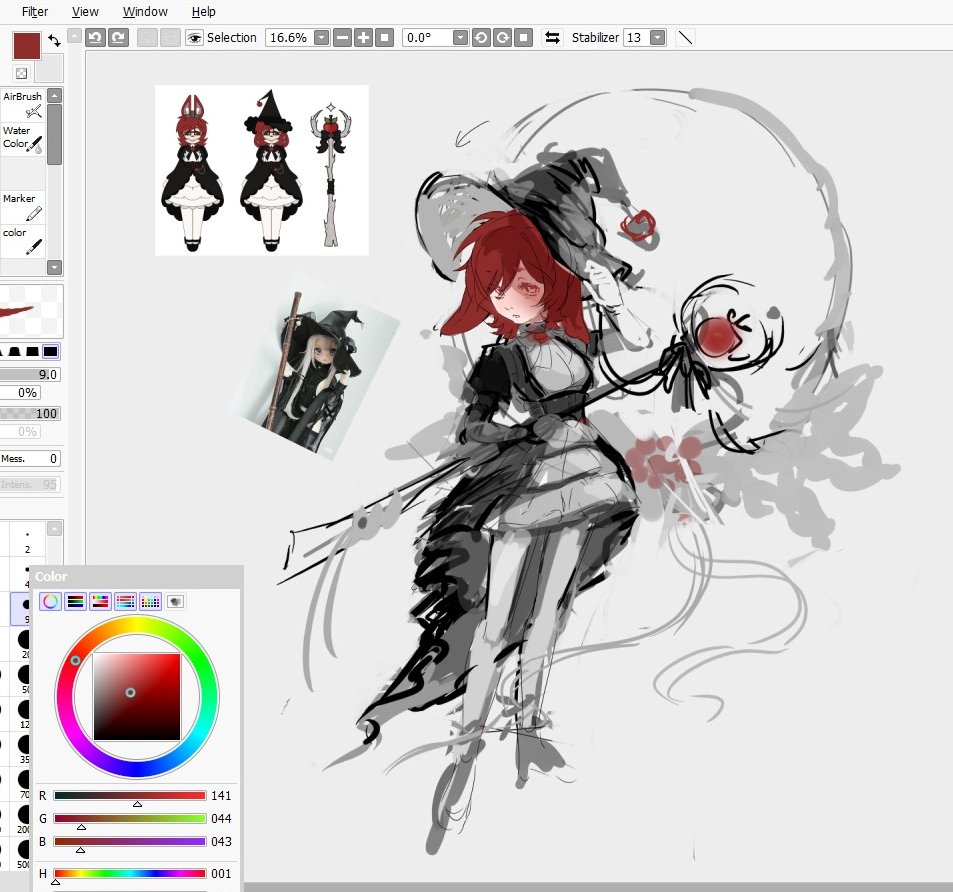Flip the canvas horizontally

click(x=552, y=38)
